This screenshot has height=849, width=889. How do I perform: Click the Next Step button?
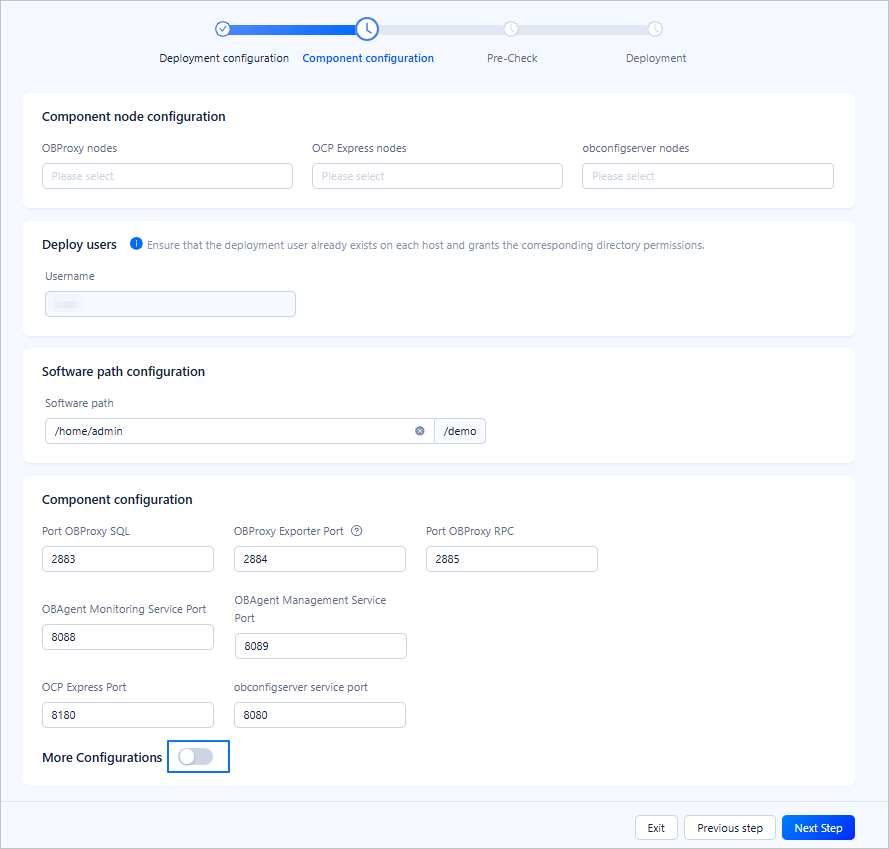point(818,828)
